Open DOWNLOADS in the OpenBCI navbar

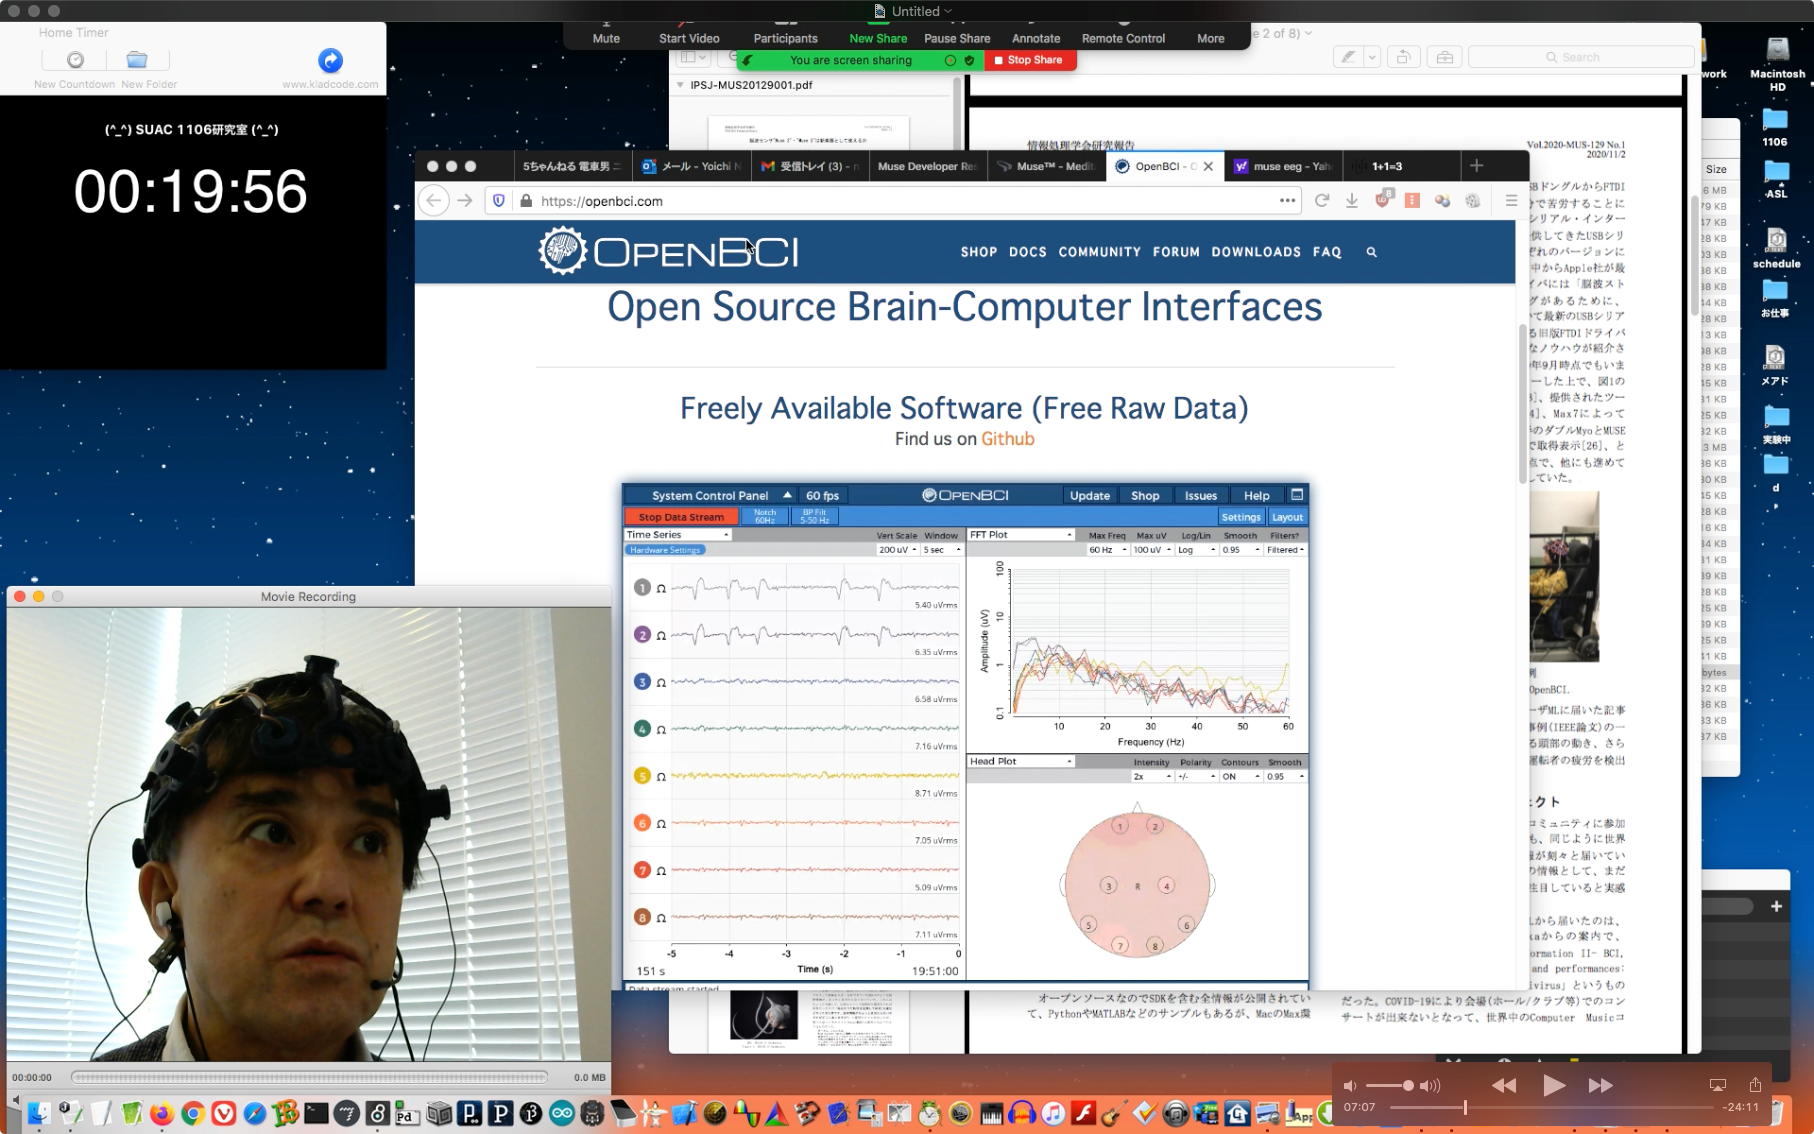click(1256, 252)
